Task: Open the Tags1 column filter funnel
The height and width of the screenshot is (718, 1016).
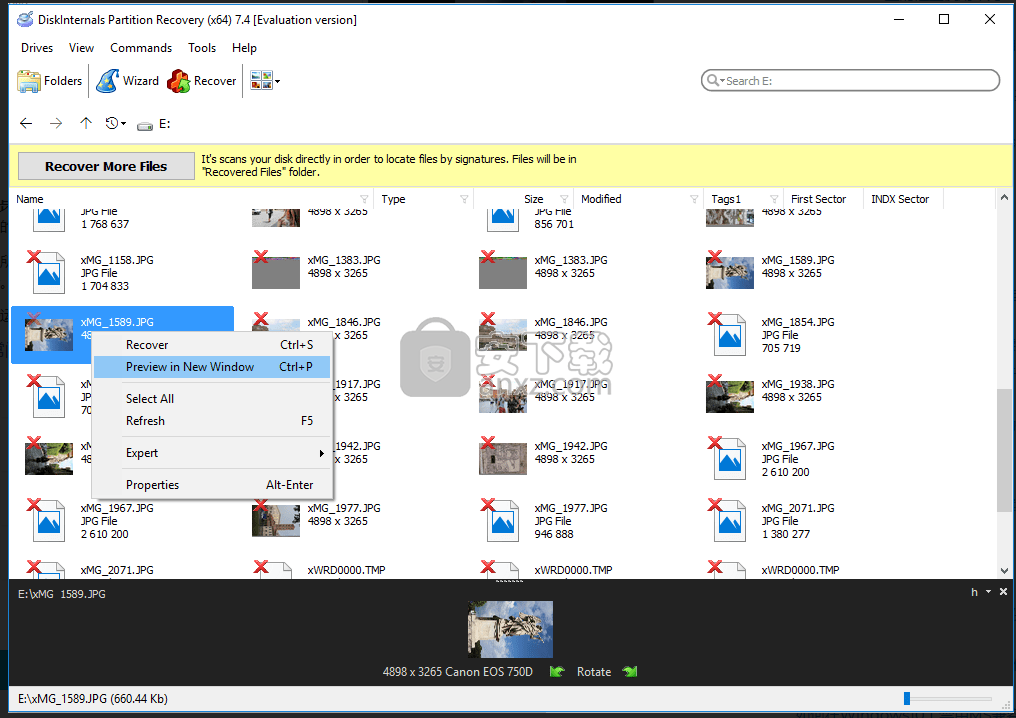Action: point(774,199)
